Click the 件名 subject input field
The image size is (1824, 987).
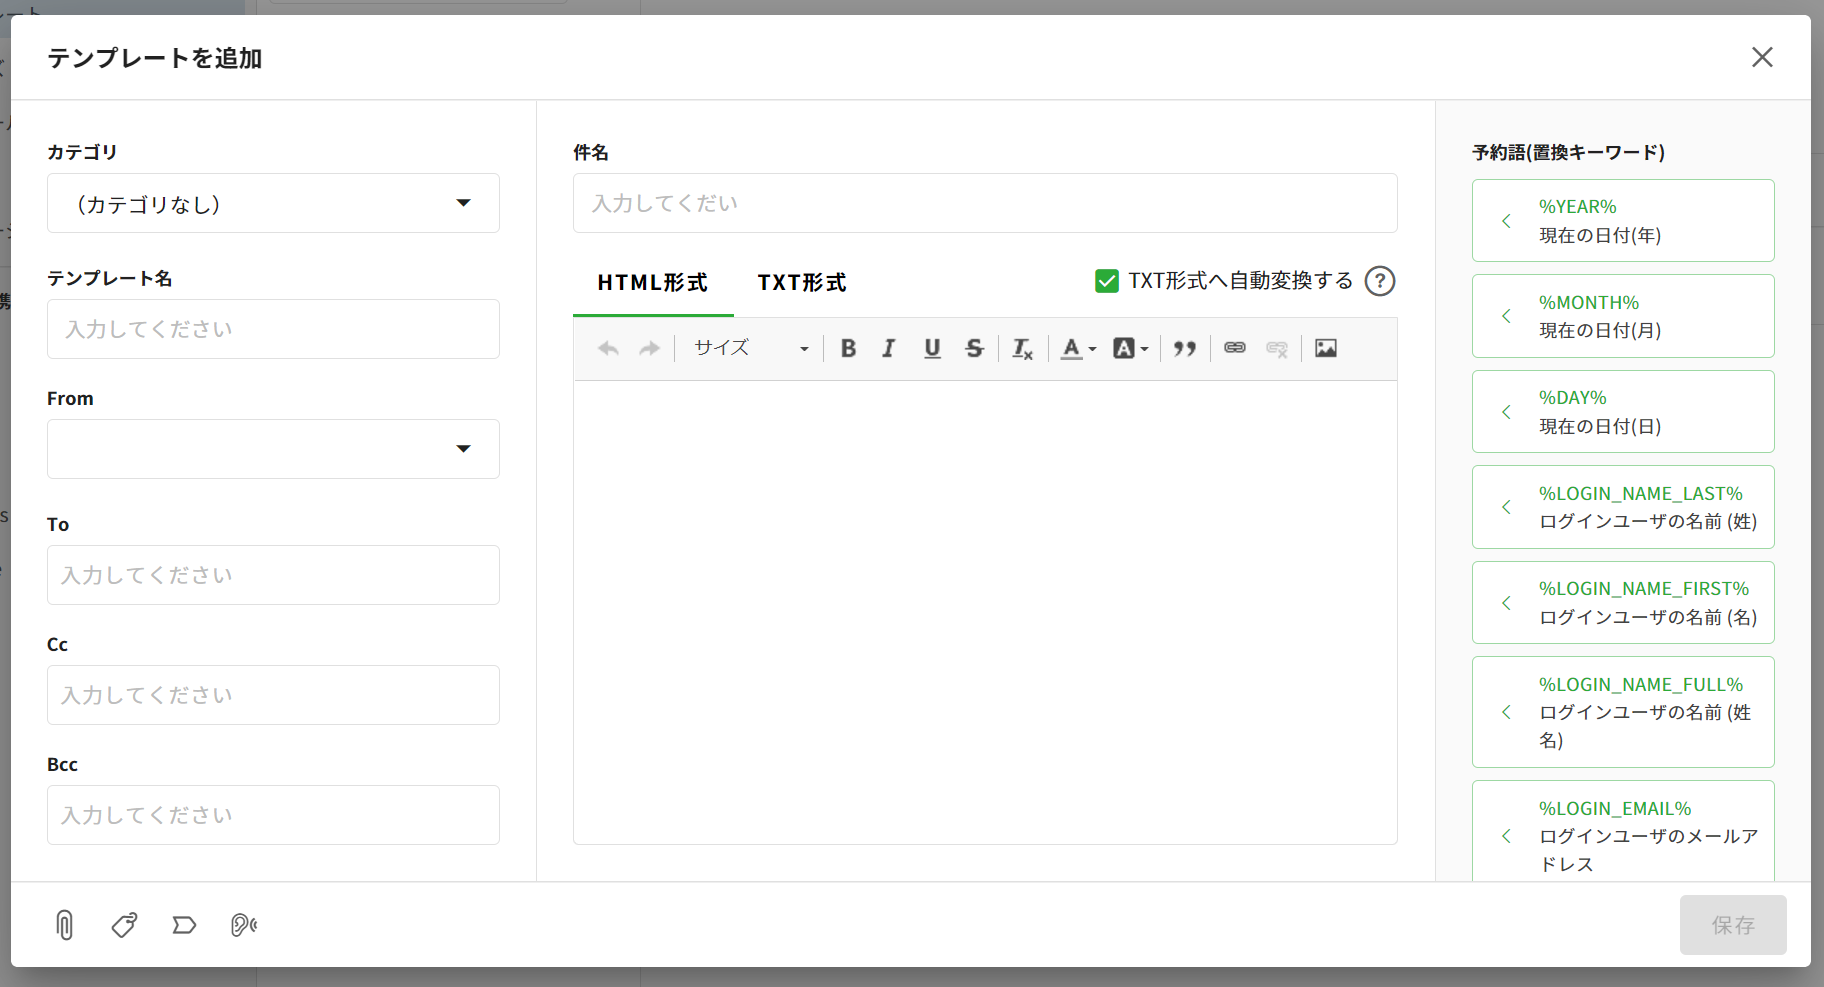point(984,203)
